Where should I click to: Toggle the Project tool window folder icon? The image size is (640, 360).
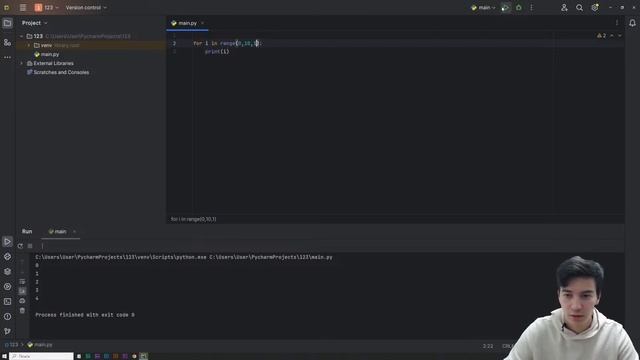7,23
